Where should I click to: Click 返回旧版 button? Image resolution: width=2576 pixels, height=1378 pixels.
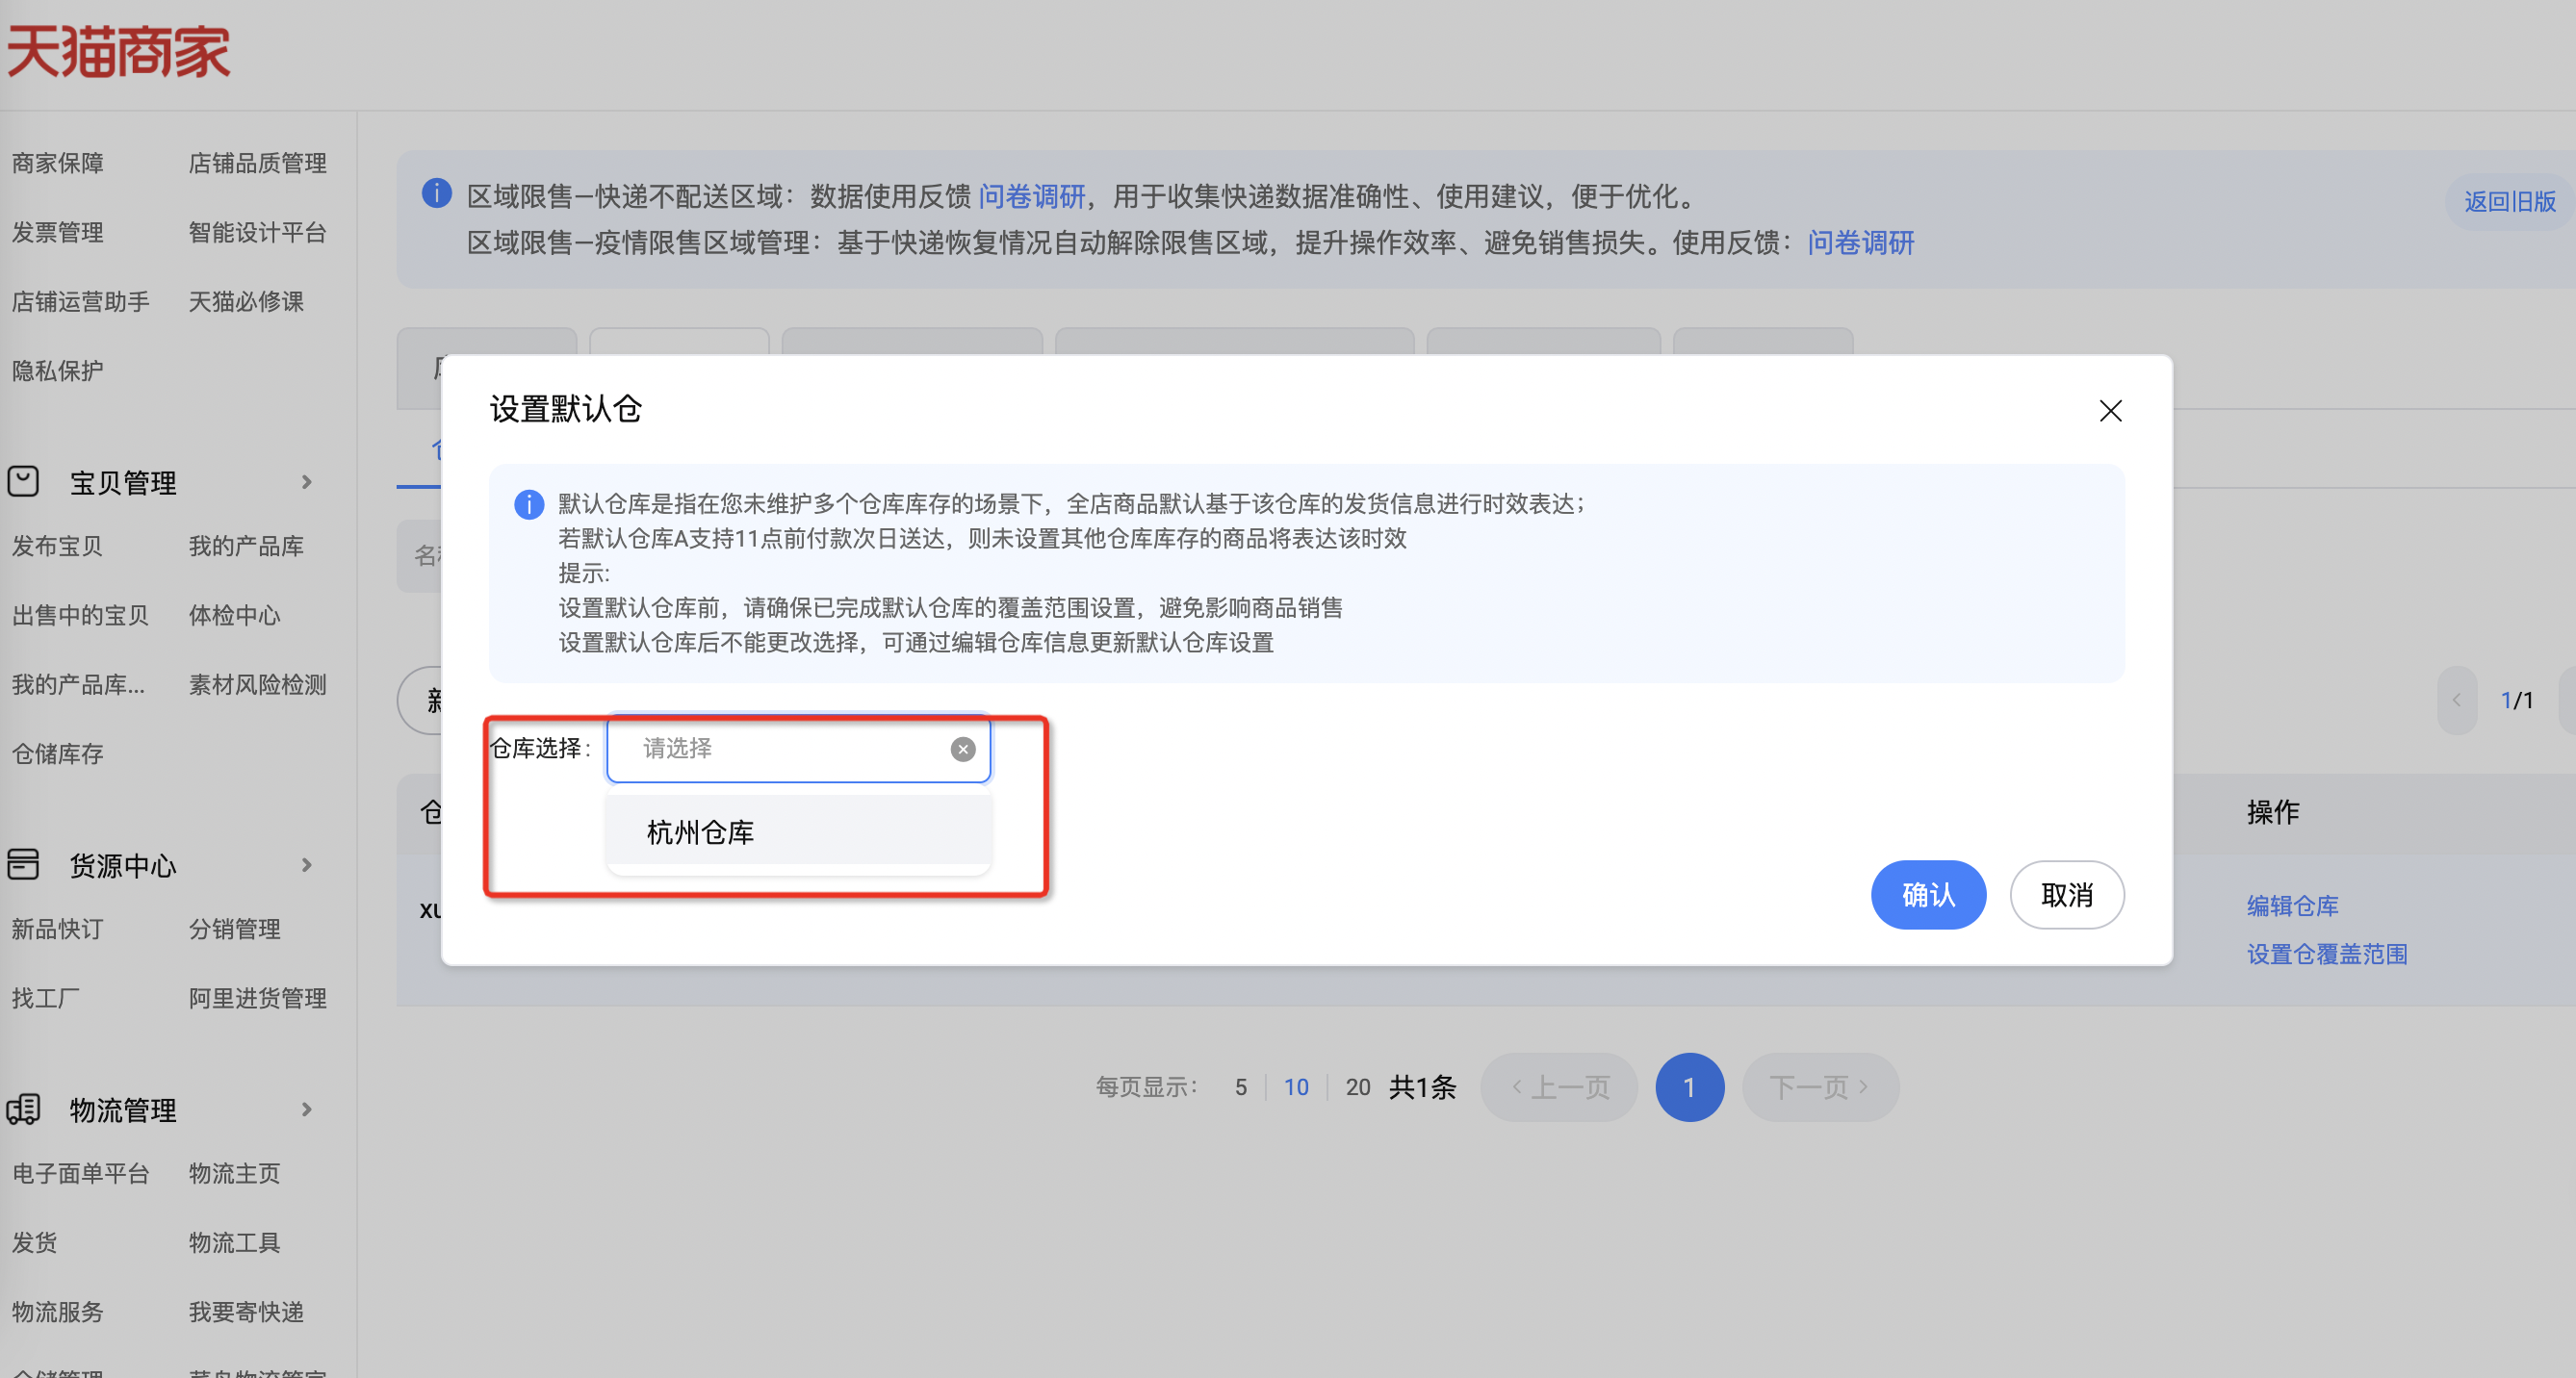(x=2509, y=201)
